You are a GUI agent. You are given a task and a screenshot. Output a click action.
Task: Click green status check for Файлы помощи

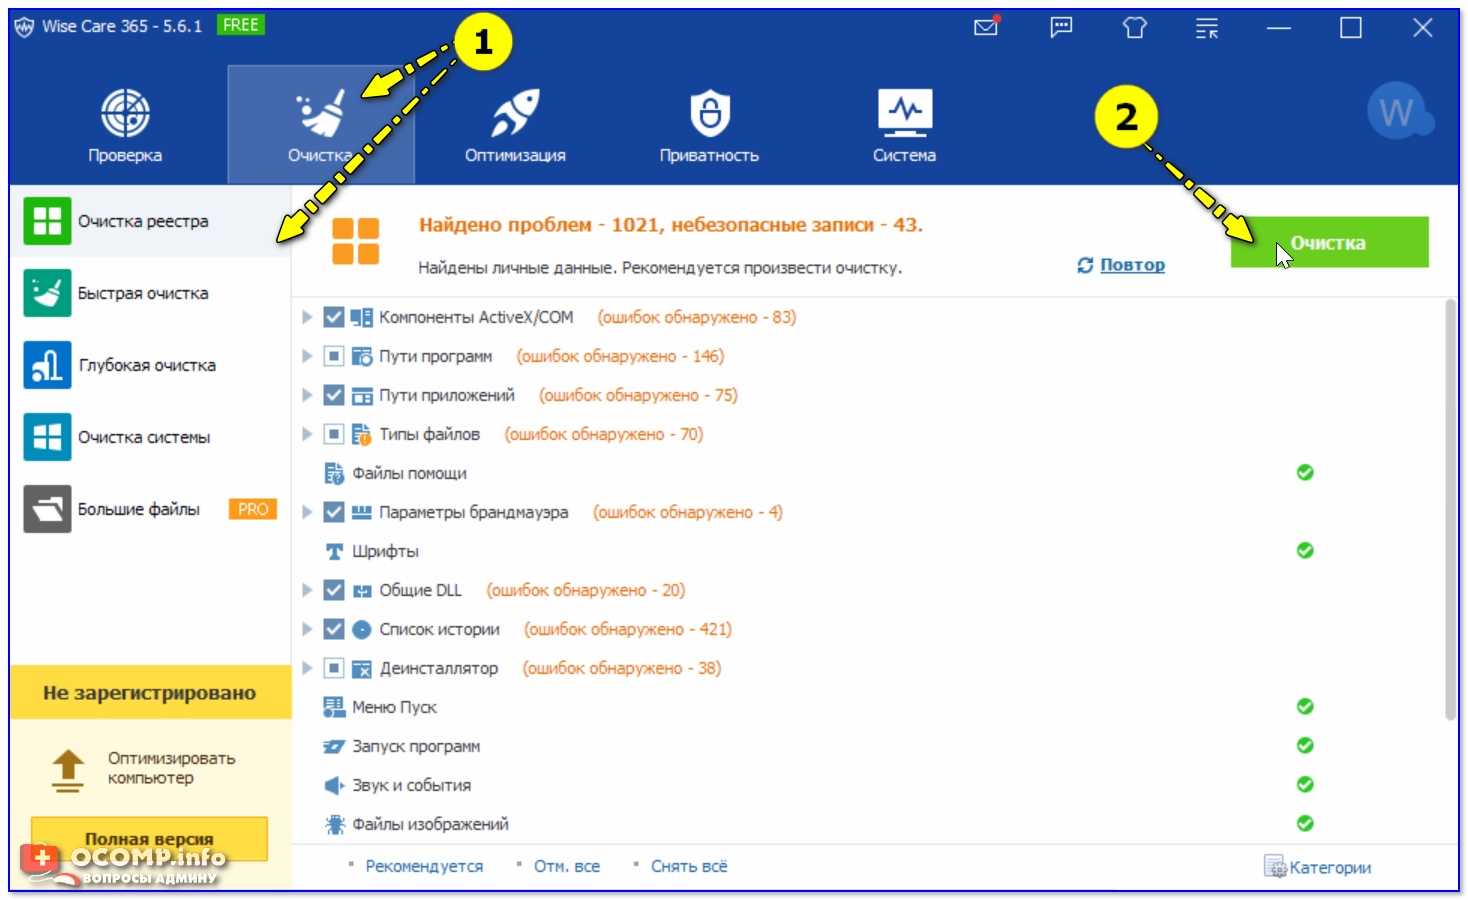click(x=1305, y=472)
